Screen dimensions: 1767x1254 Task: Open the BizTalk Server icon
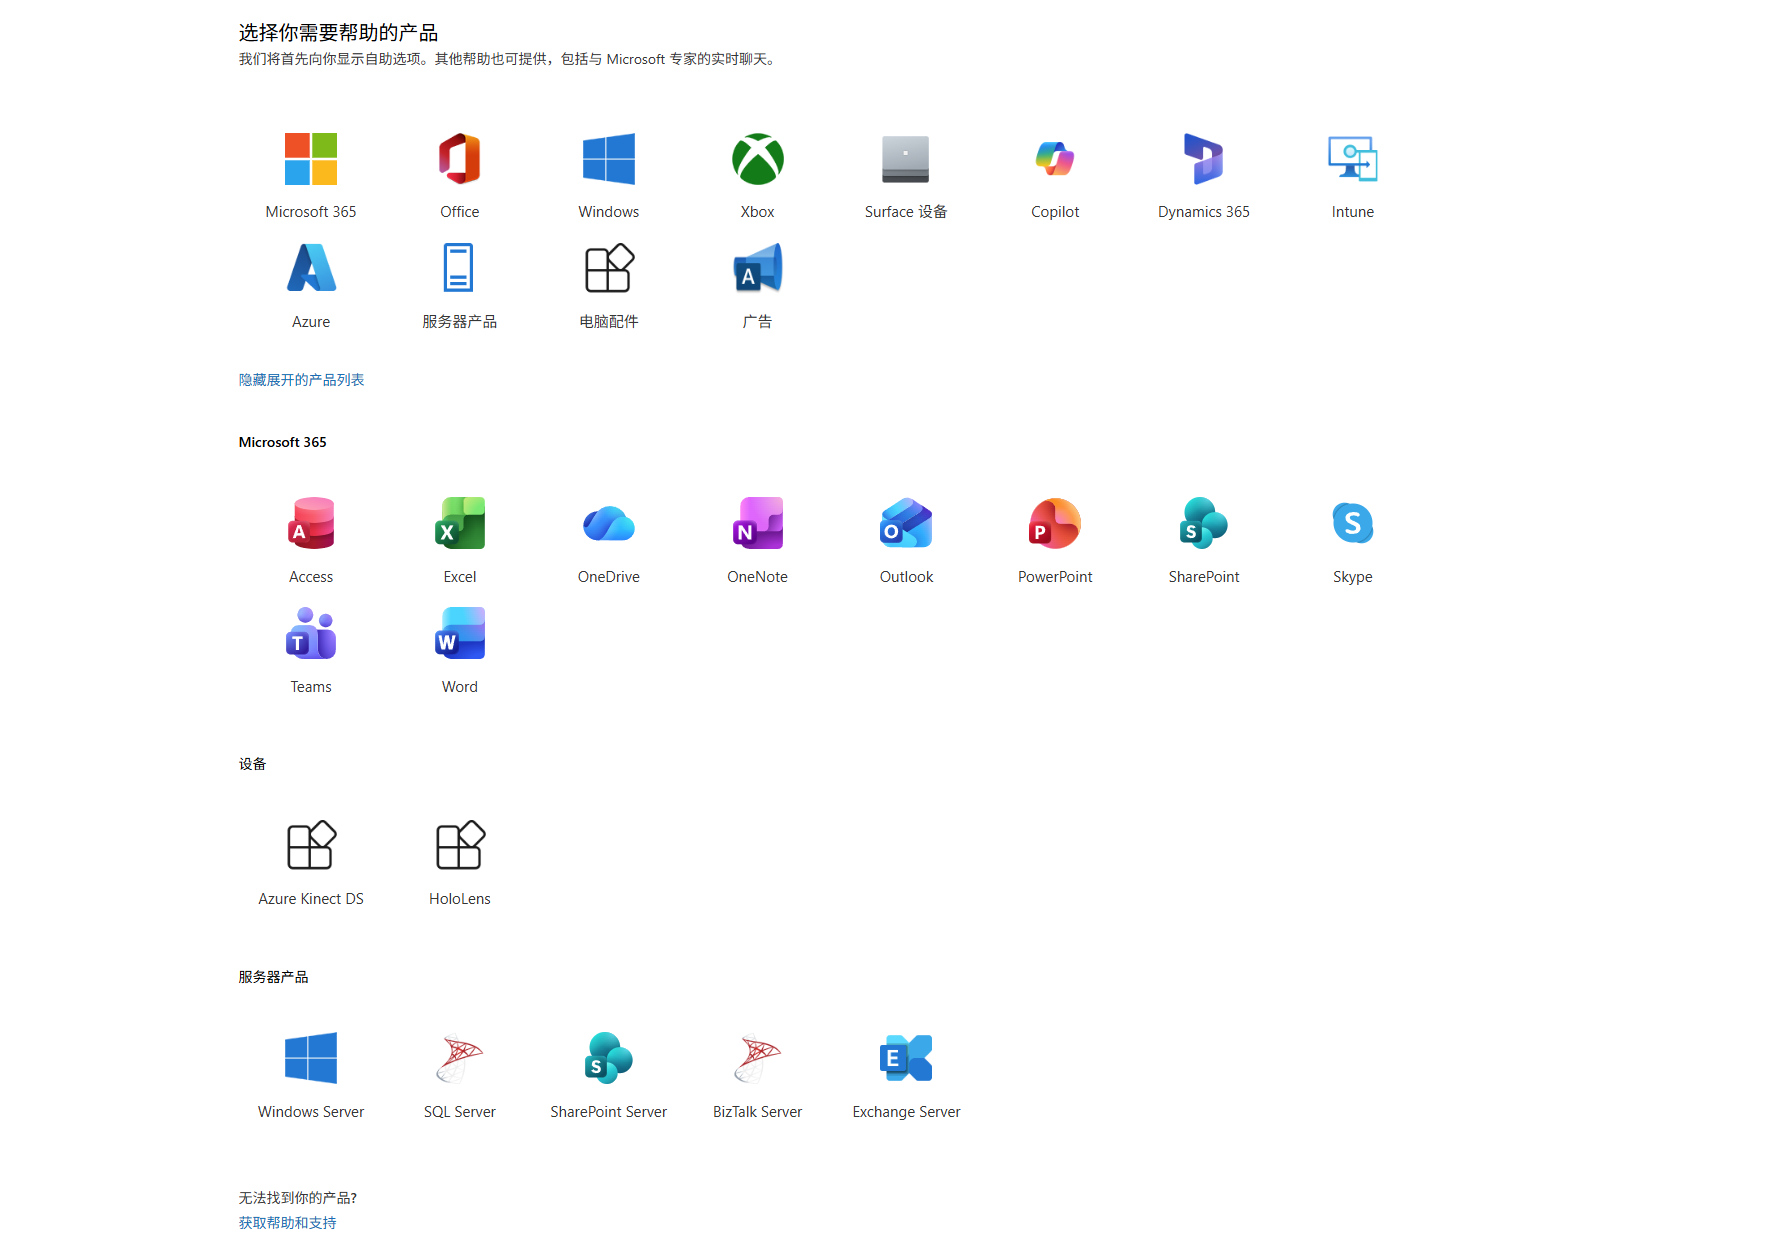pyautogui.click(x=758, y=1058)
